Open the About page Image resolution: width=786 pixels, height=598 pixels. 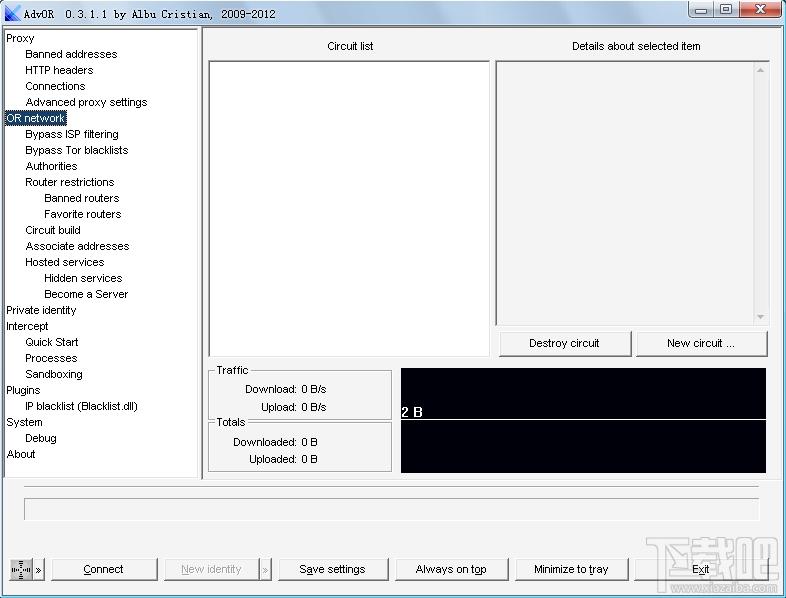[x=21, y=455]
